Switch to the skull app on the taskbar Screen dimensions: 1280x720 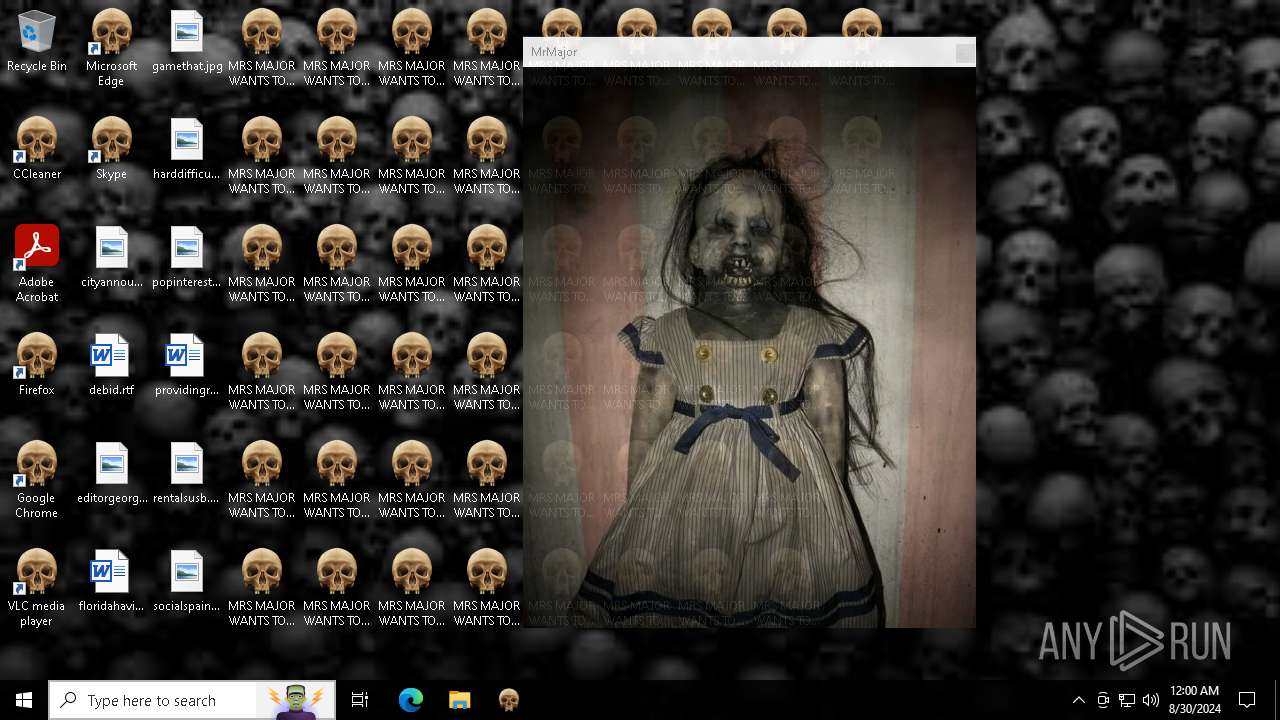coord(509,700)
